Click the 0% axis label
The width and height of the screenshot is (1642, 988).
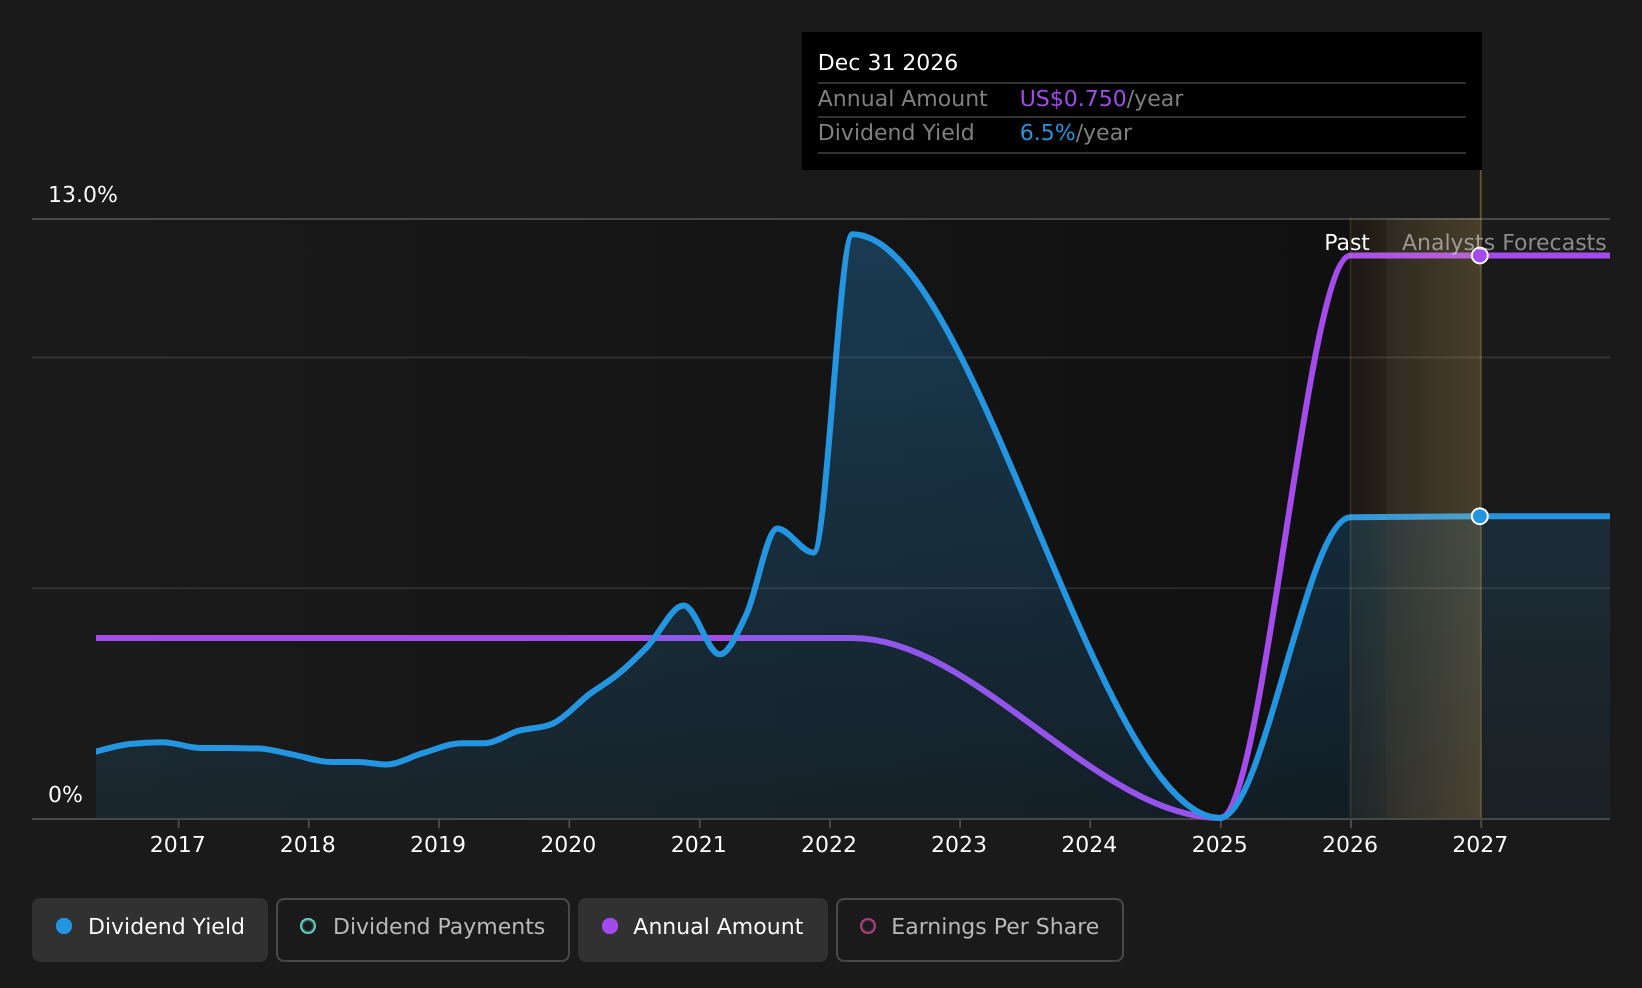65,794
